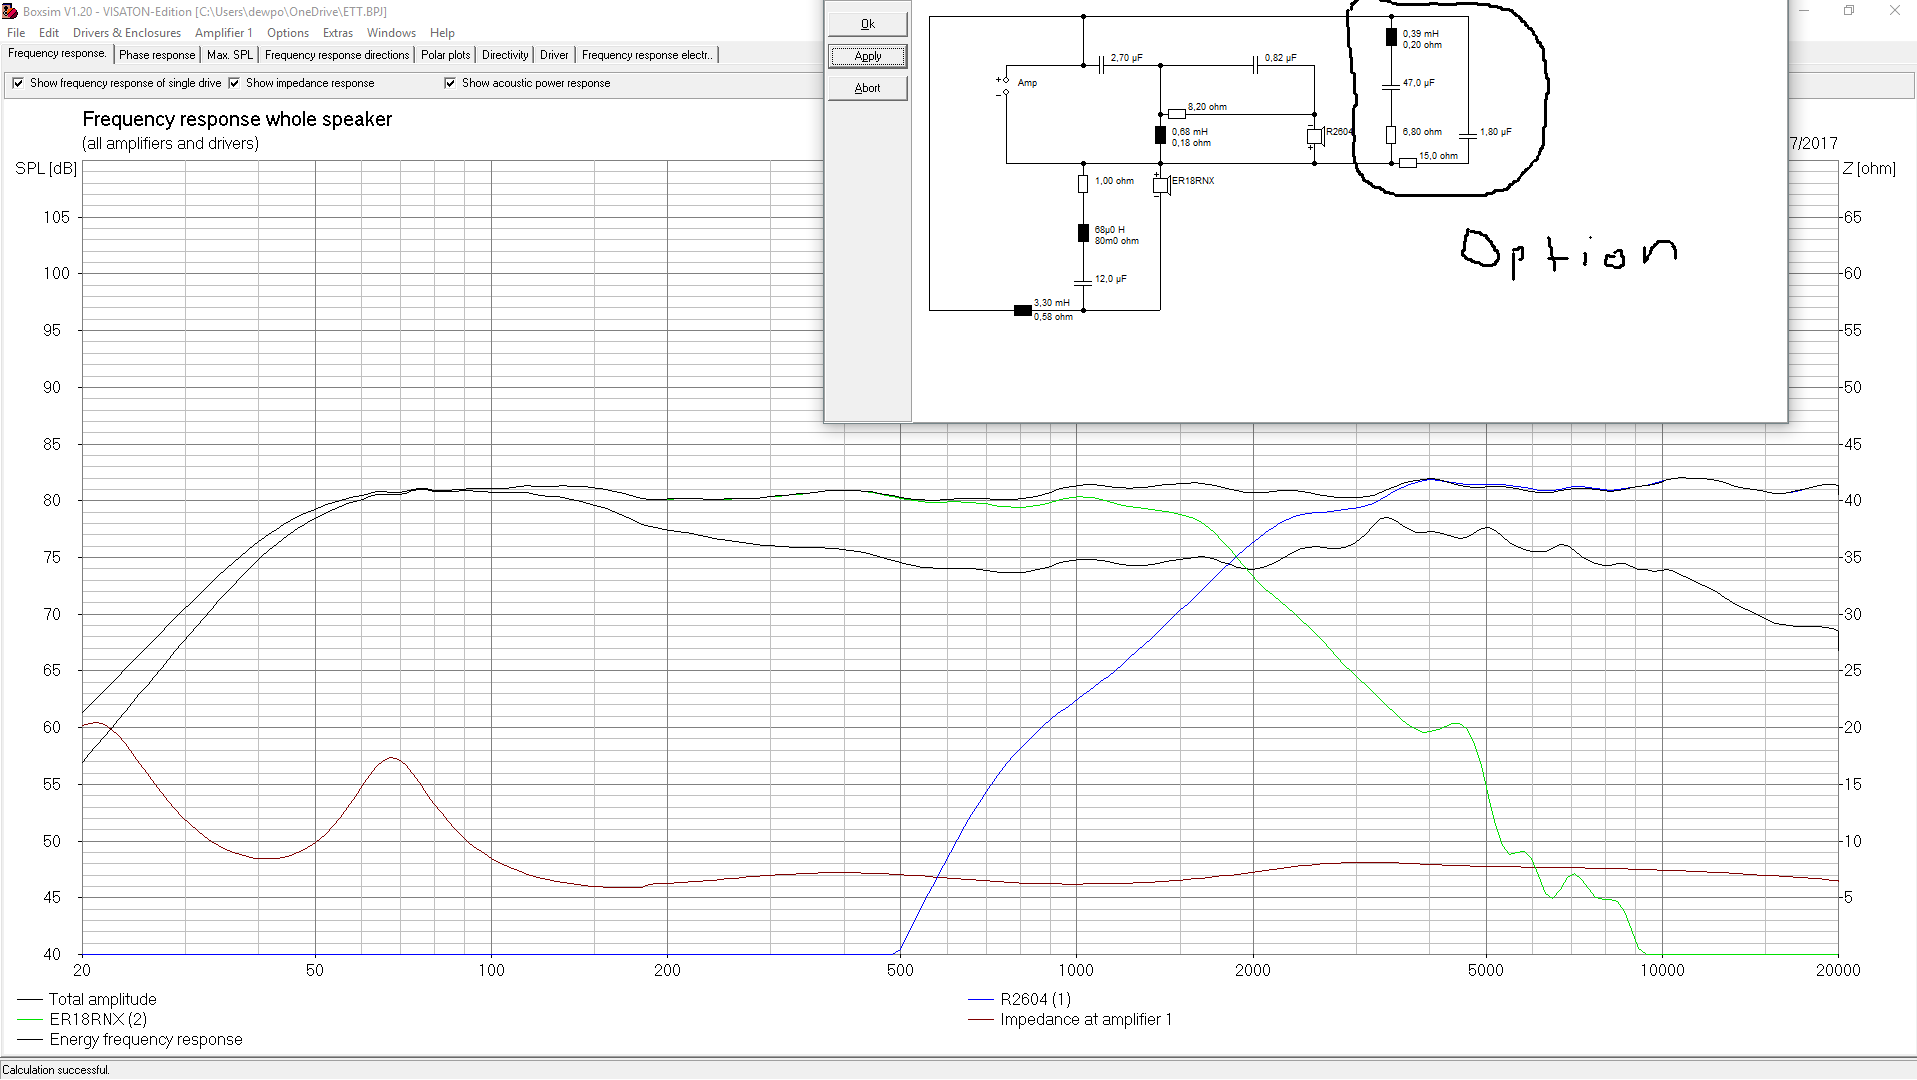Image resolution: width=1917 pixels, height=1080 pixels.
Task: Open the File menu
Action: (16, 33)
